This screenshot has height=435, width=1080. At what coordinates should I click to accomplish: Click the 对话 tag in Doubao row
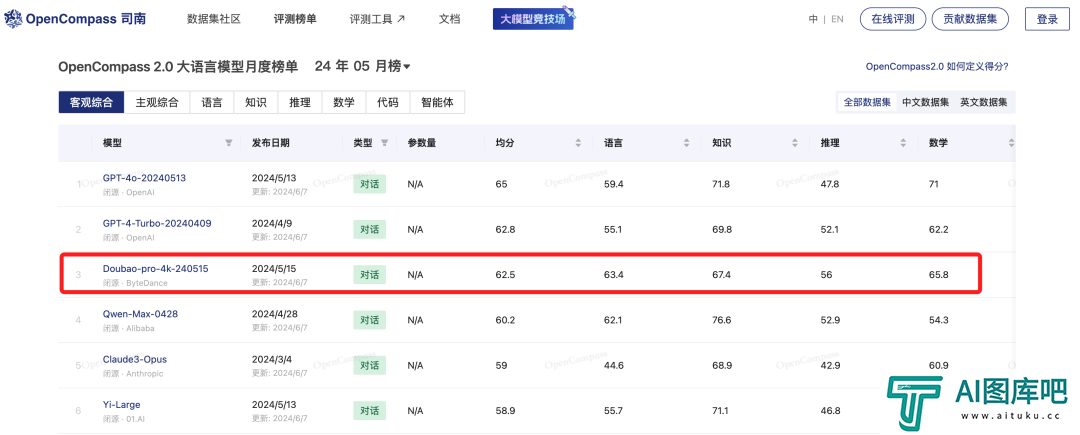[x=370, y=275]
